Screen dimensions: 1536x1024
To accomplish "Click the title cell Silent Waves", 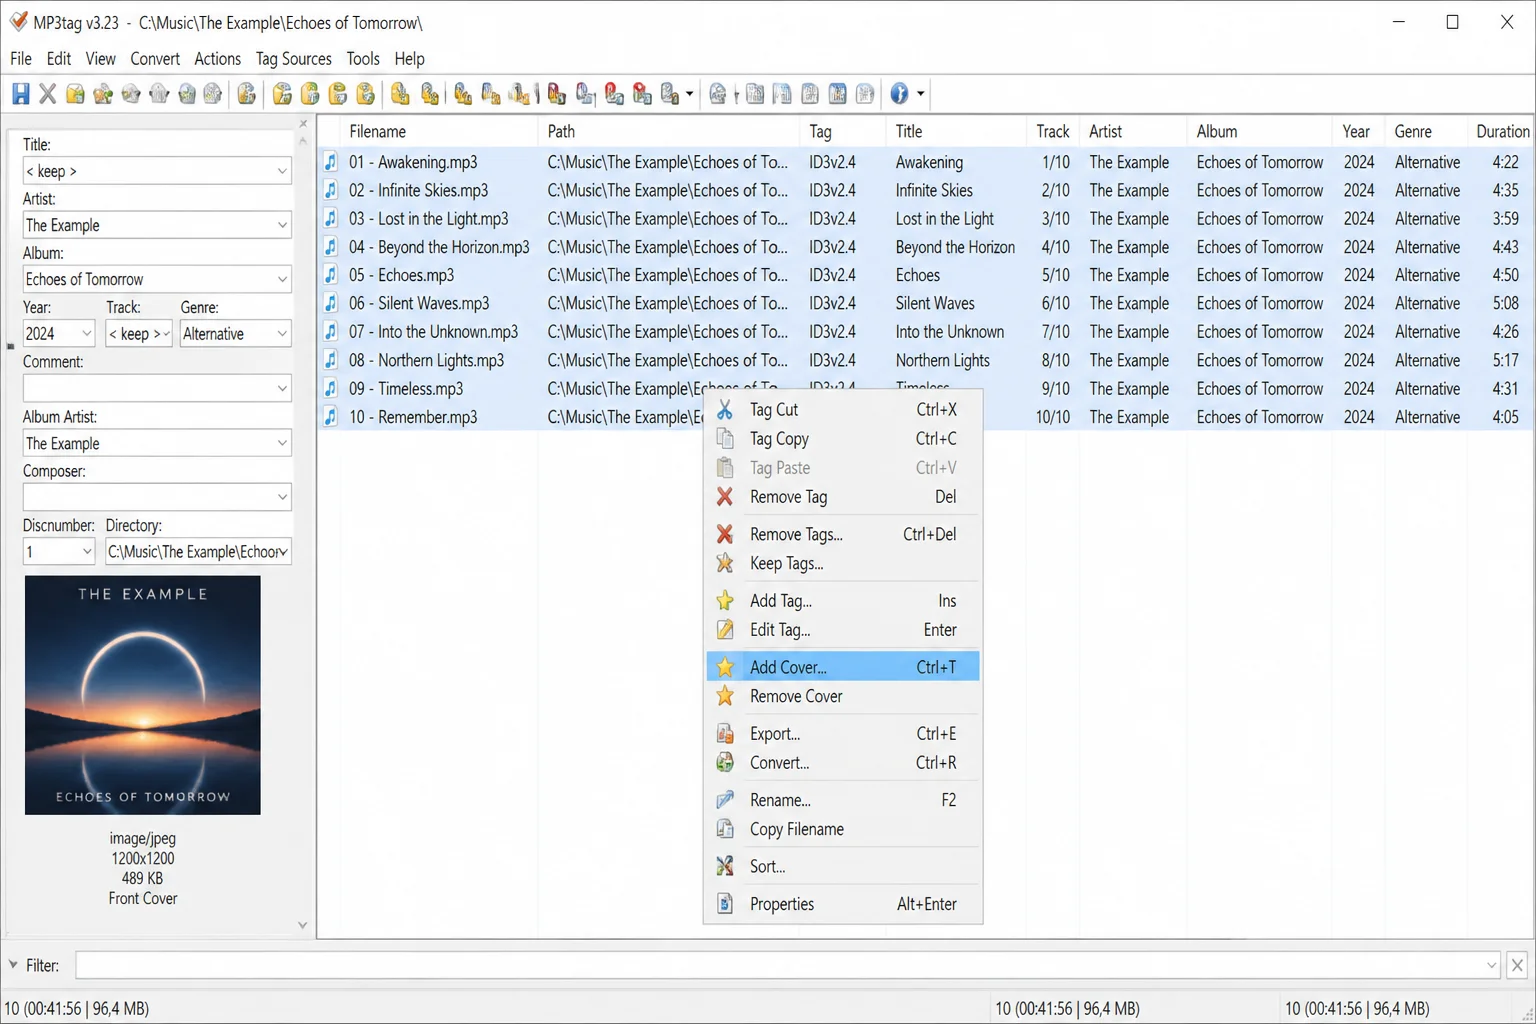I will [x=935, y=303].
